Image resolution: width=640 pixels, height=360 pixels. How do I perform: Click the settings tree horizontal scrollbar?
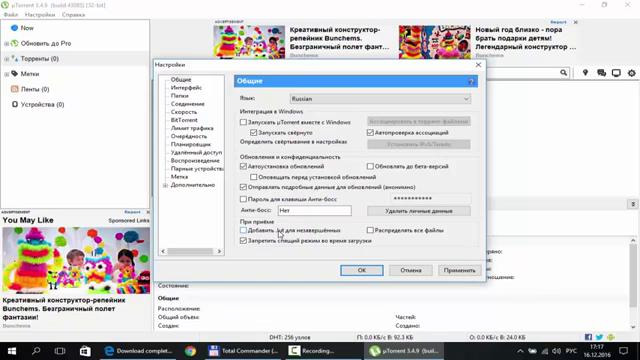click(190, 251)
